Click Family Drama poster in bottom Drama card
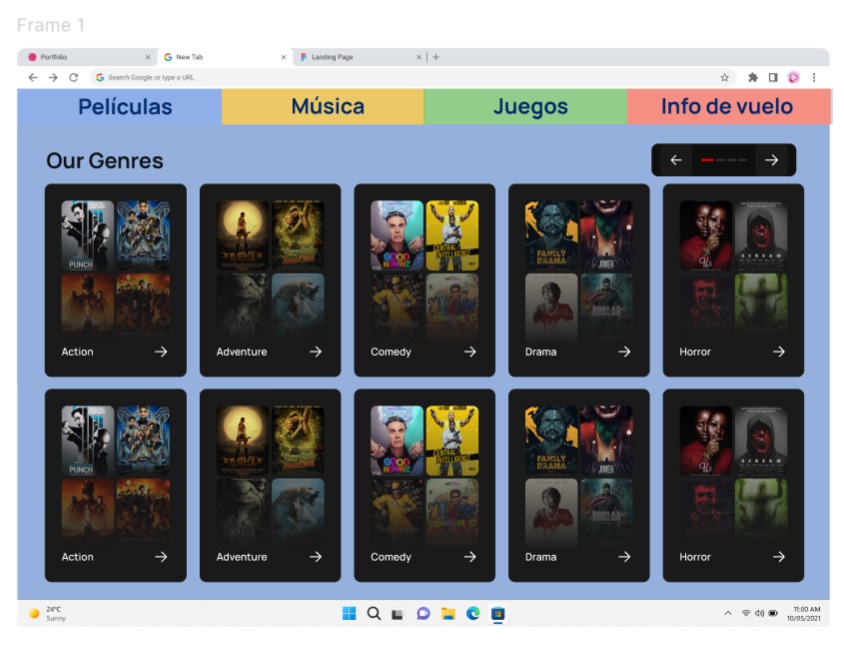The width and height of the screenshot is (844, 651). click(551, 440)
